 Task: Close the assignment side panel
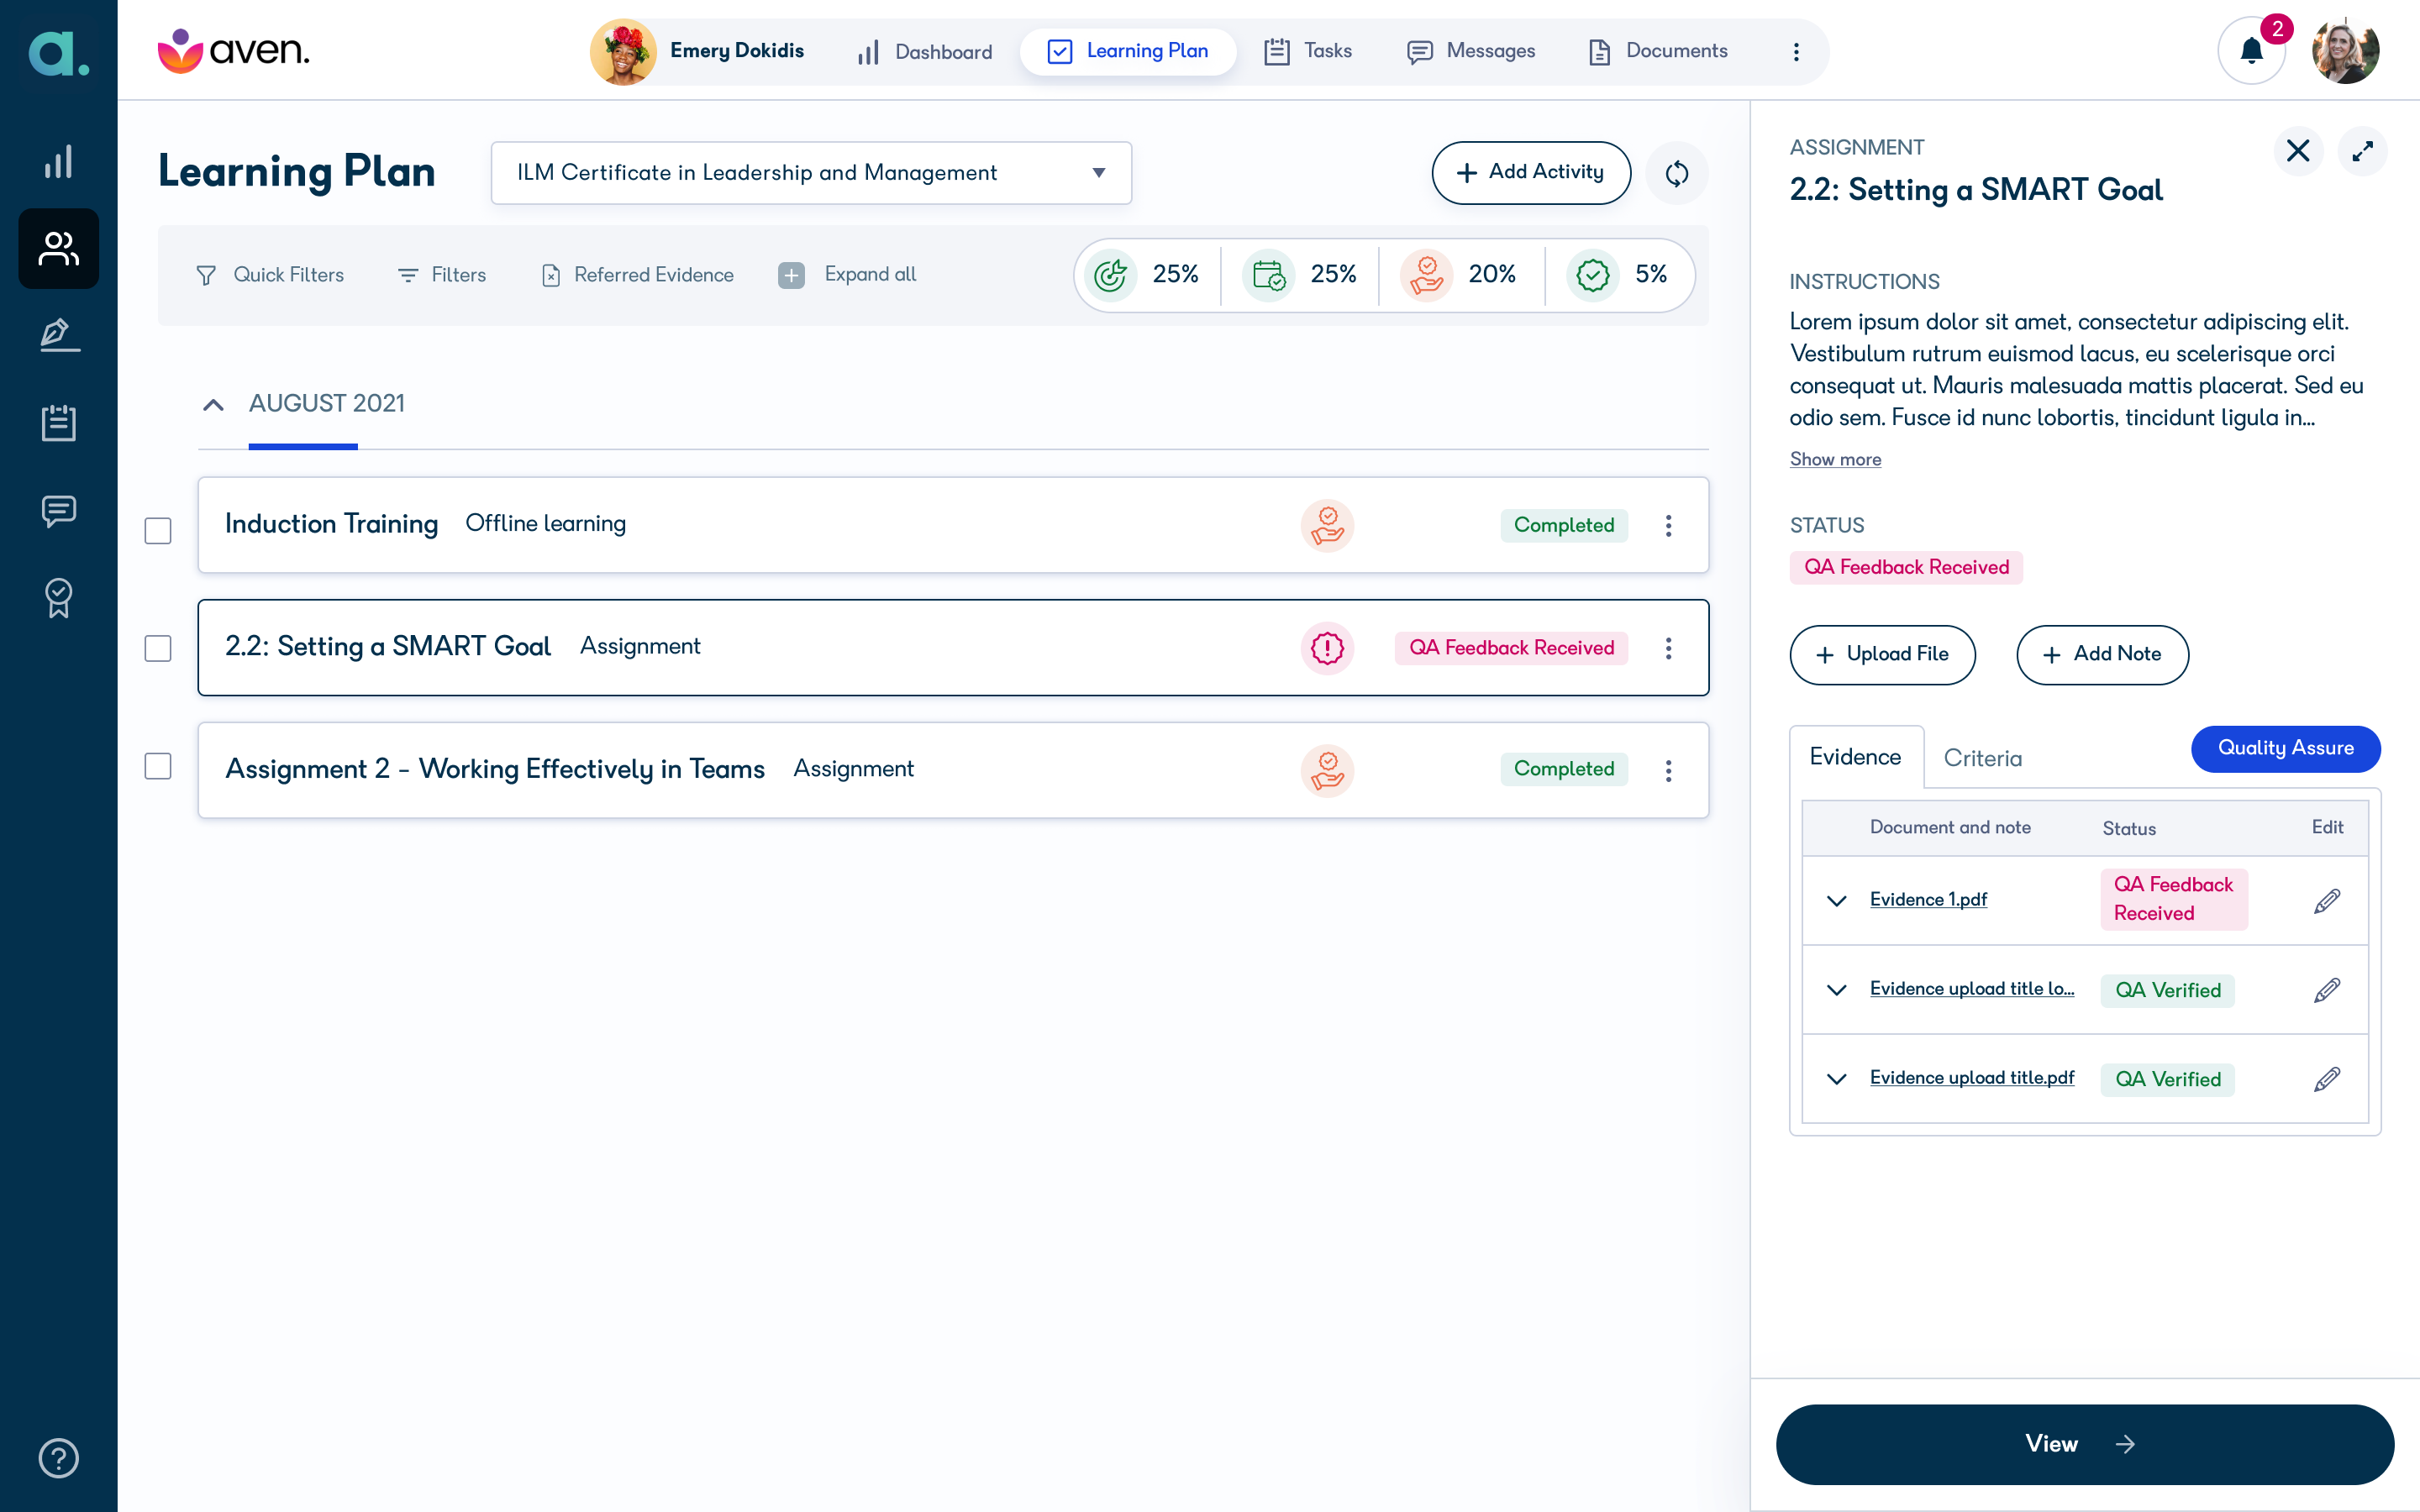2298,151
